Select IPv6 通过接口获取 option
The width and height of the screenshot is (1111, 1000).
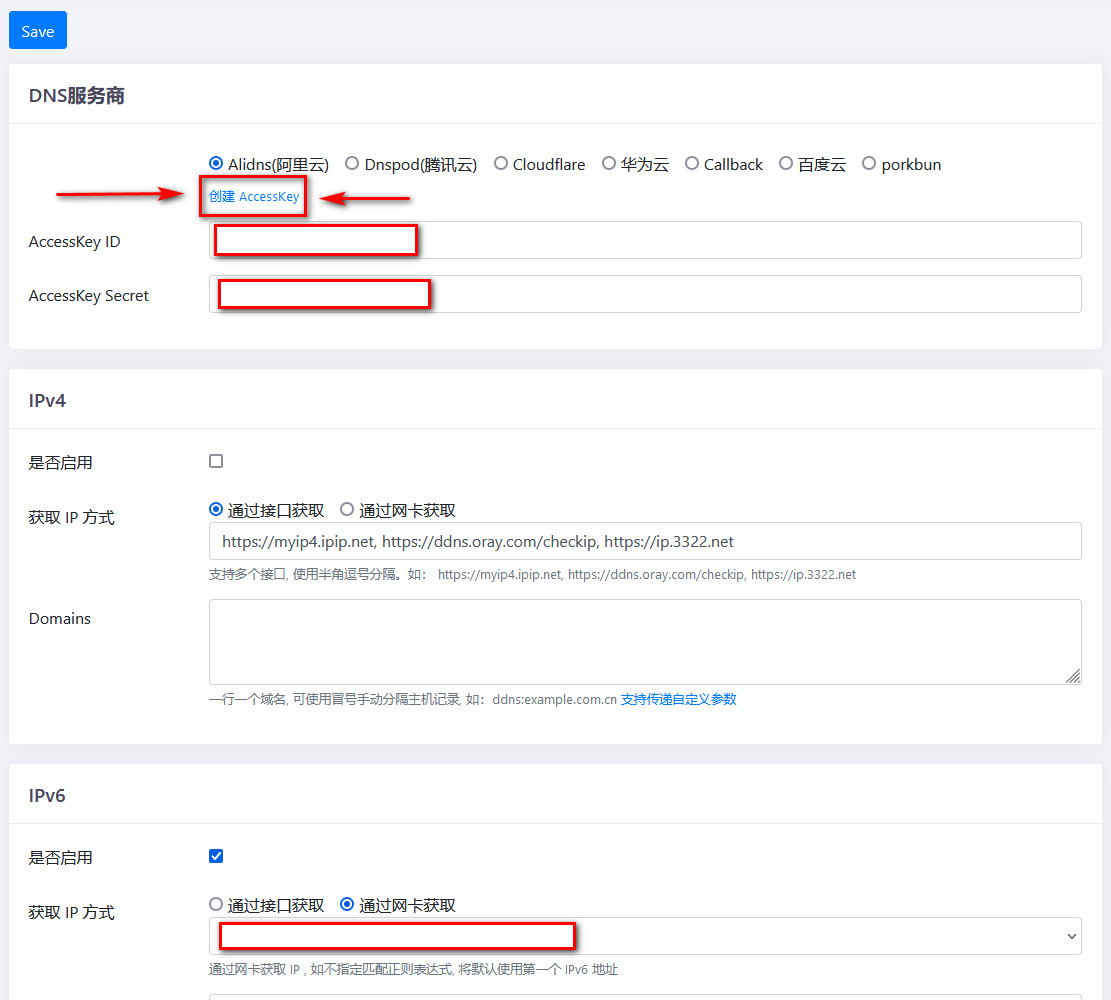coord(216,904)
